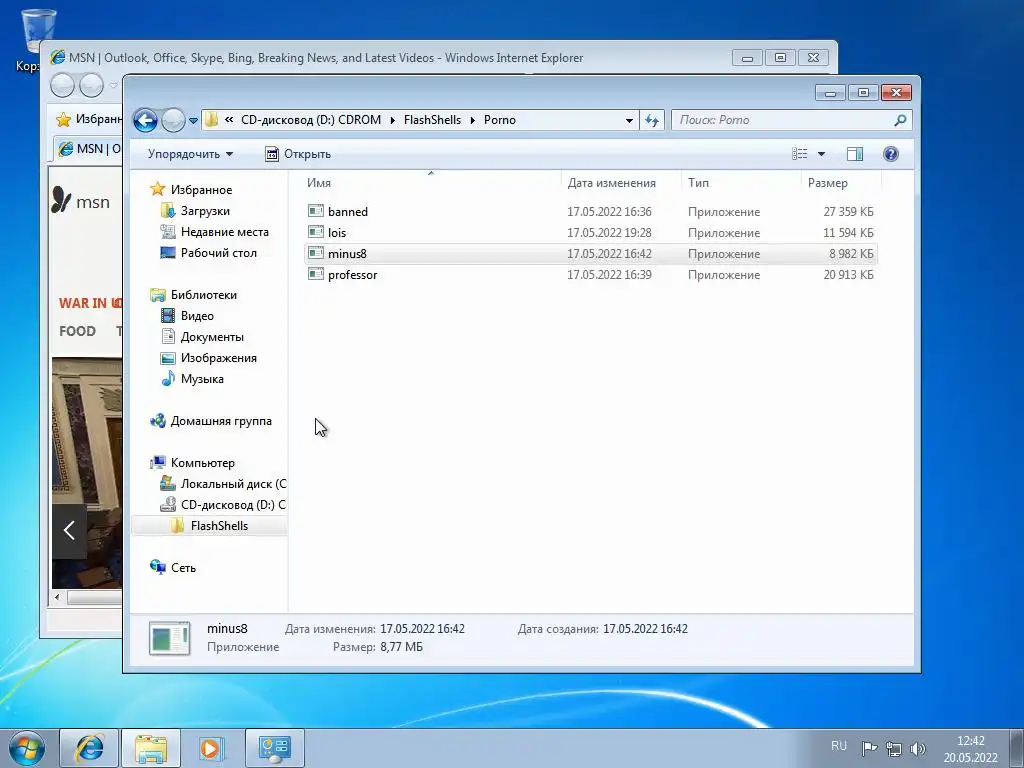Viewport: 1024px width, 768px height.
Task: Click the minus8 thumbnail in details pane
Action: tap(170, 638)
